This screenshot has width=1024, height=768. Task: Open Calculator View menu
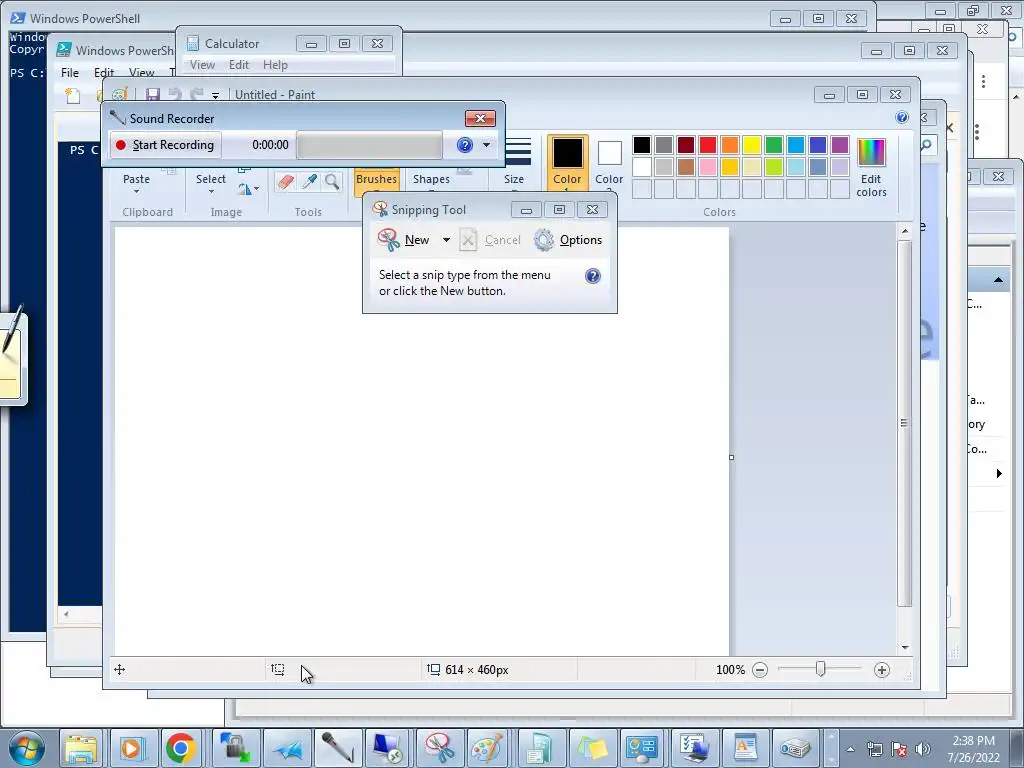pos(202,65)
